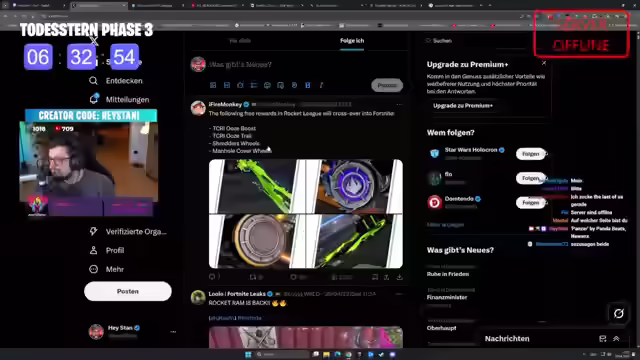Viewport: 640px width, 360px height.
Task: Click the white Posten button
Action: [128, 291]
